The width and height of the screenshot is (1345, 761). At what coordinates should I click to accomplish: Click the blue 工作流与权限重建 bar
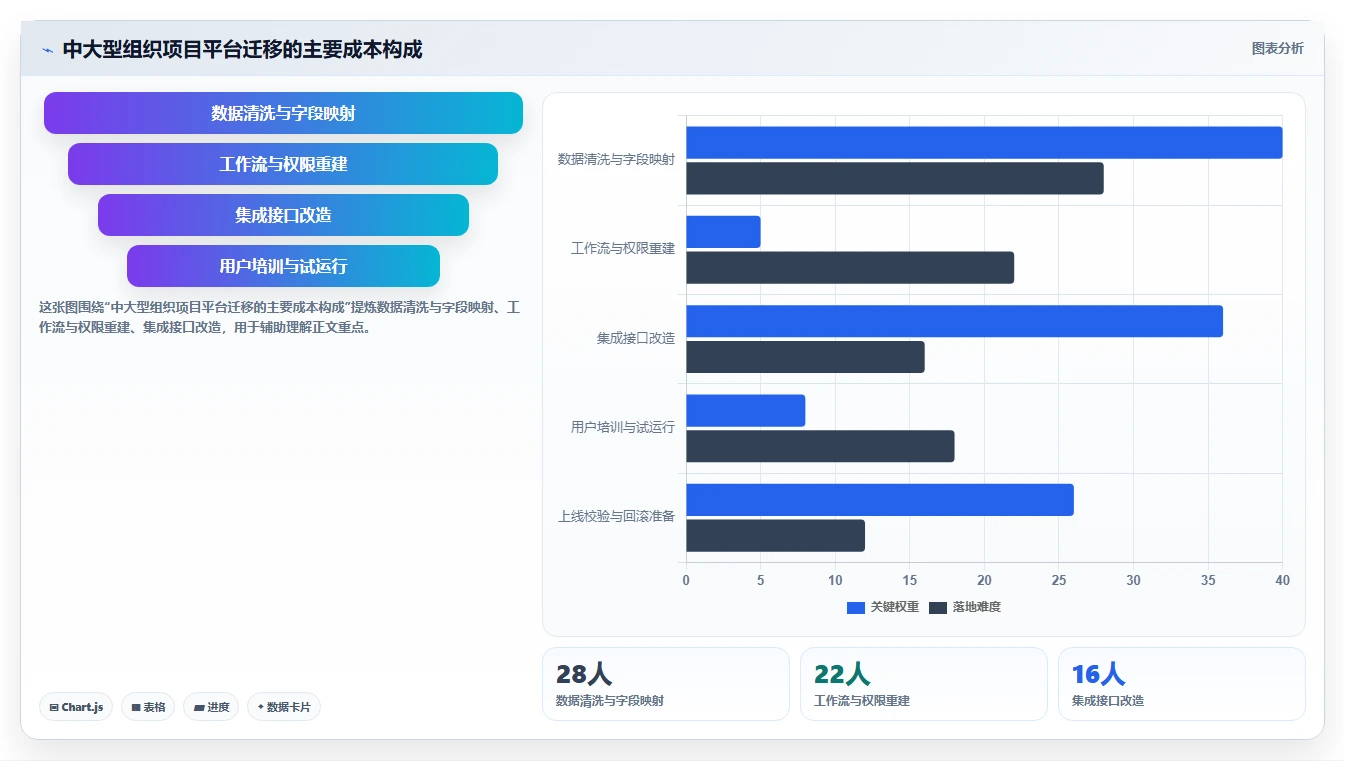[x=723, y=232]
